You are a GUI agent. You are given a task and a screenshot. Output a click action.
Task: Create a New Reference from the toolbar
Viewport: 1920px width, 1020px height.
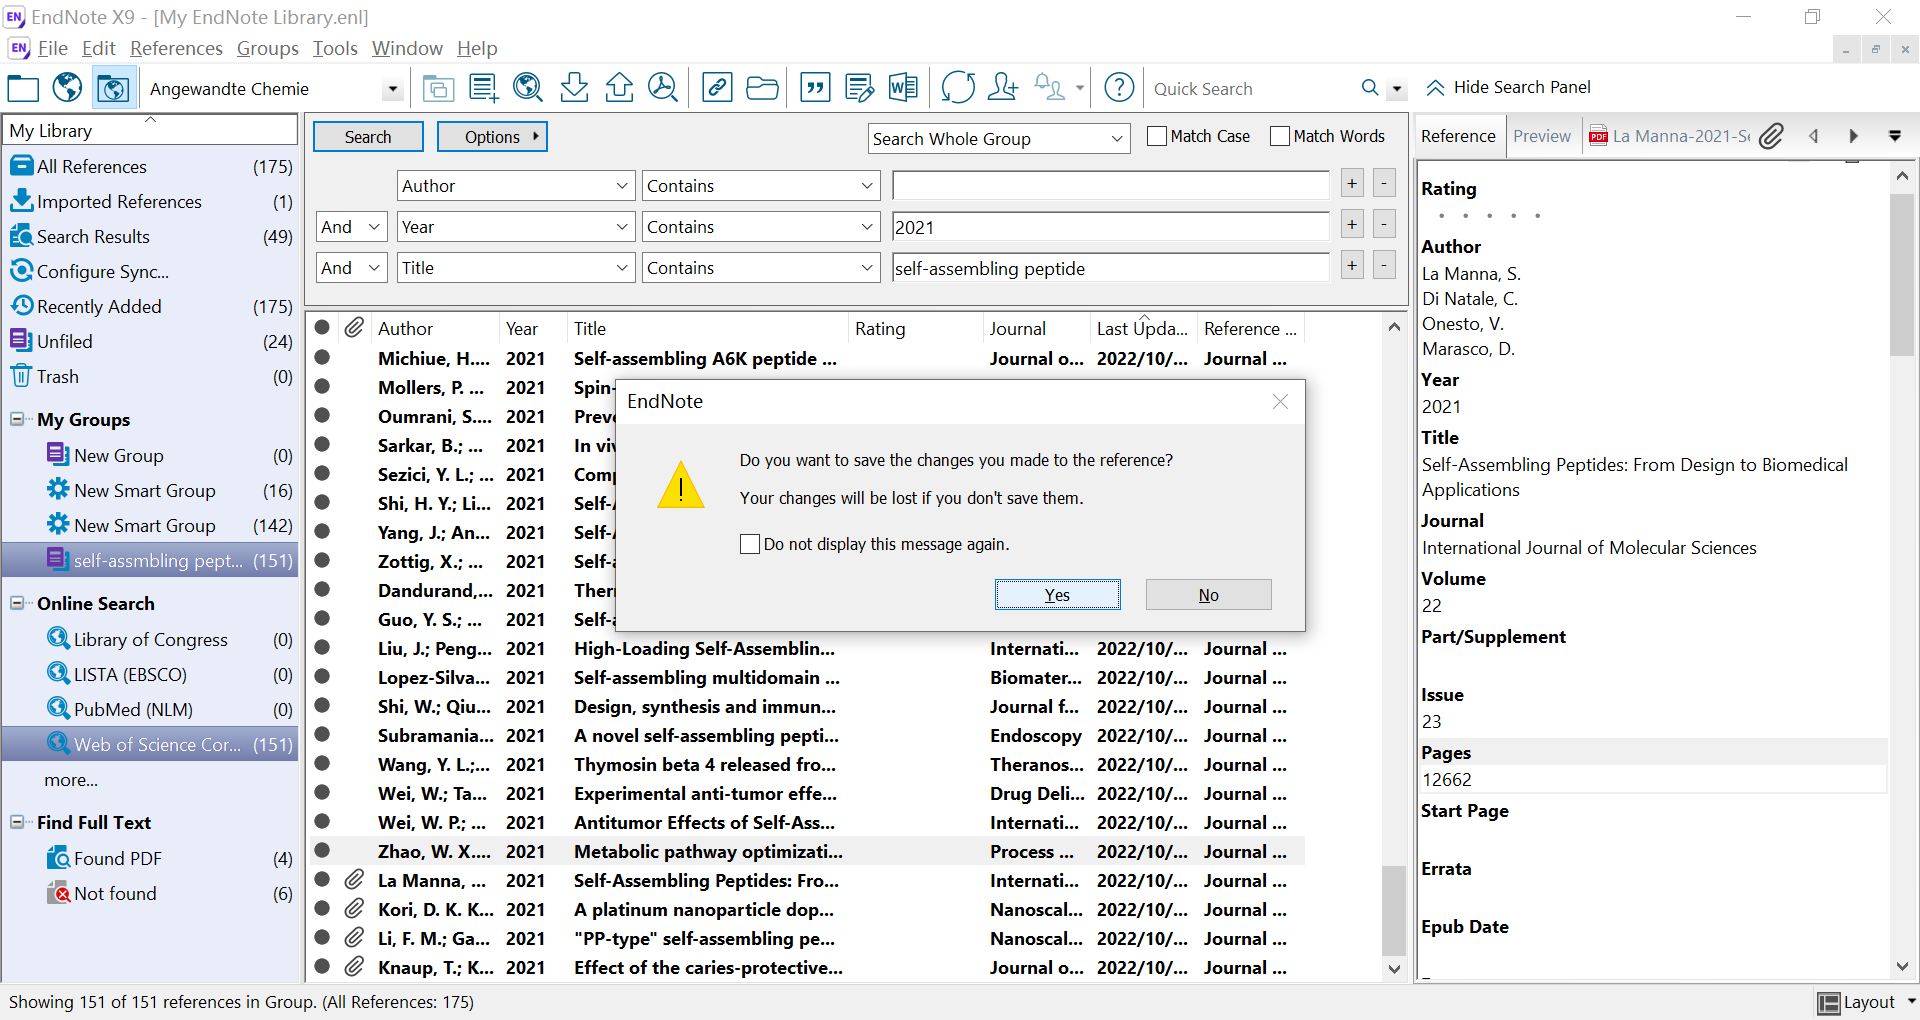[484, 88]
